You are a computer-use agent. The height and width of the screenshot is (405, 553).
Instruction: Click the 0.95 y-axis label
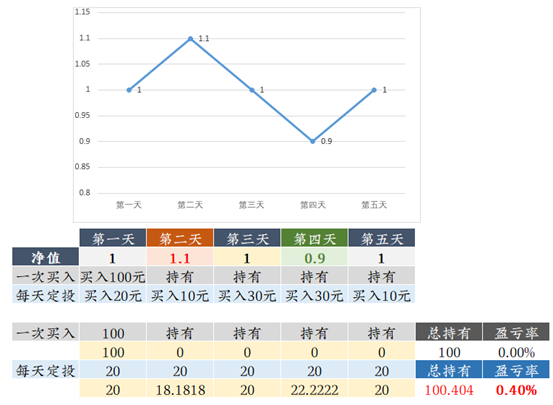coord(82,115)
